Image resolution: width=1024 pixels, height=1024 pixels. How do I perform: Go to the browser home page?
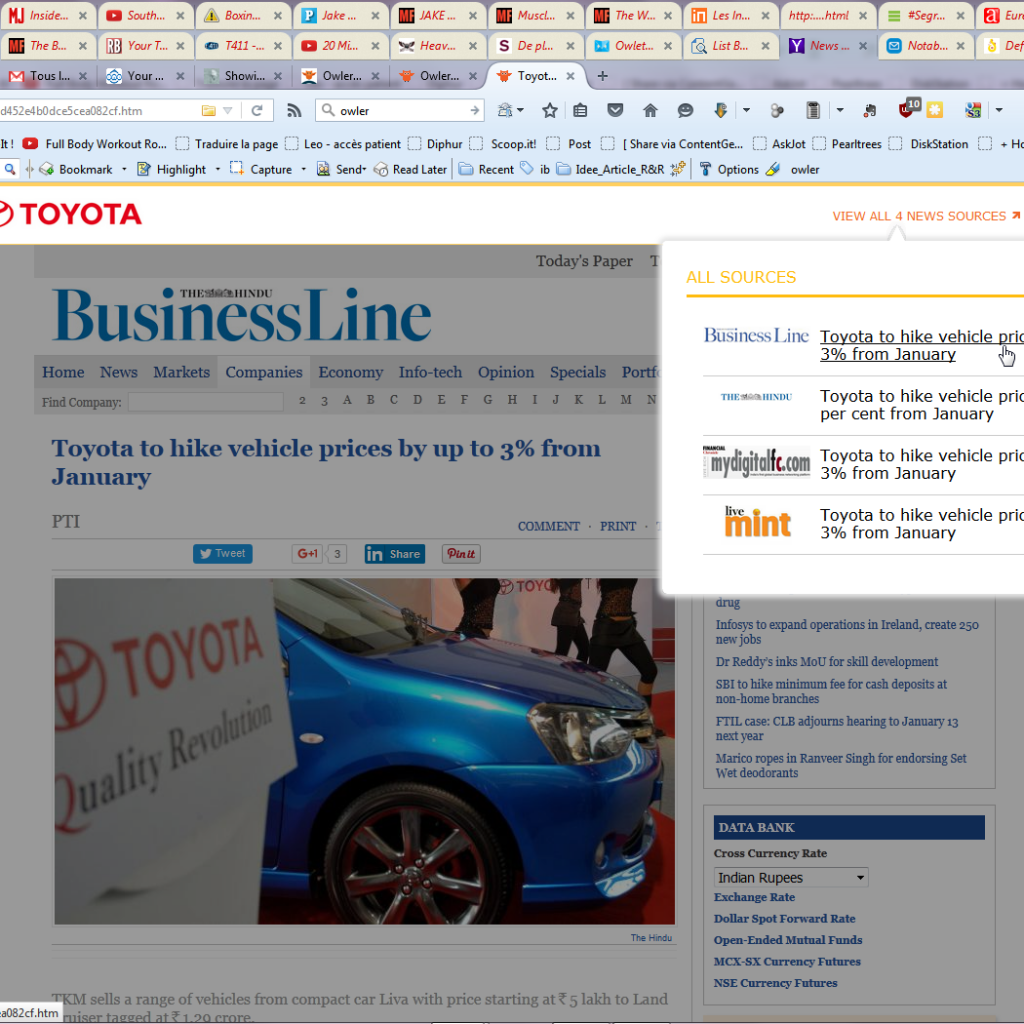coord(650,110)
